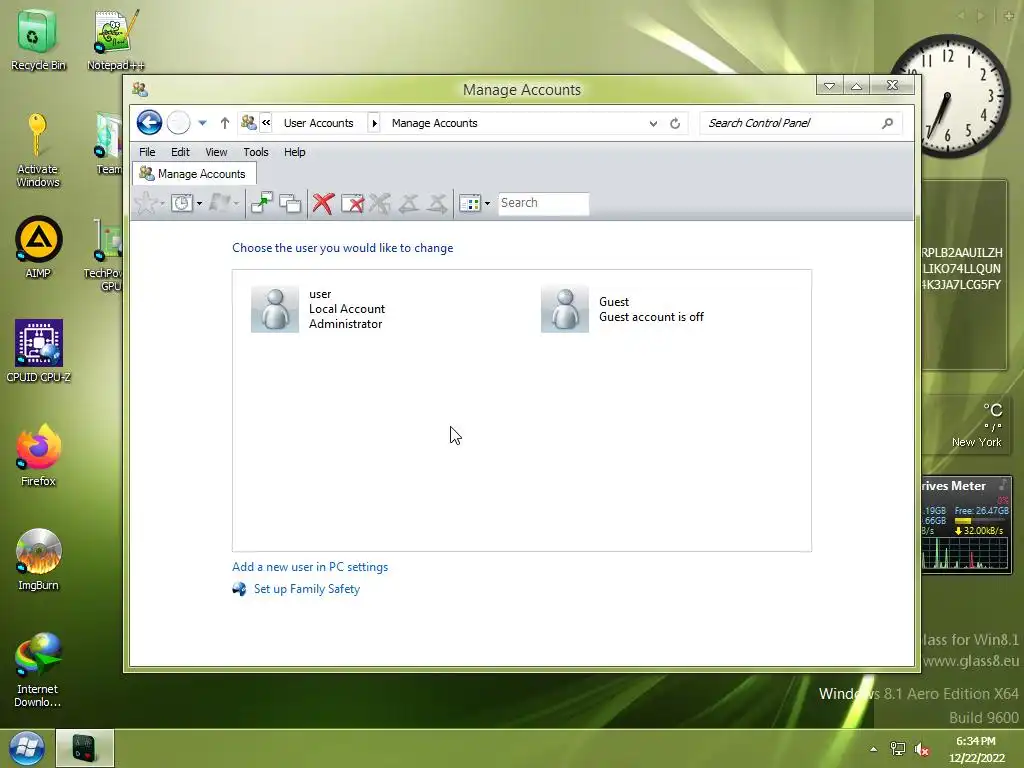
Task: Expand the dropdown beside the history clock
Action: (199, 203)
